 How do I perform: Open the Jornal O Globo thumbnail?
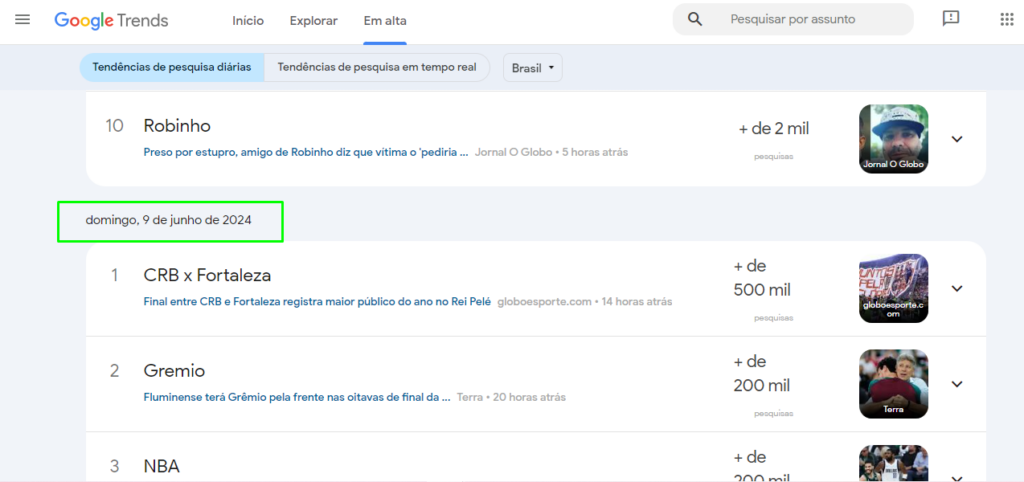pos(893,139)
